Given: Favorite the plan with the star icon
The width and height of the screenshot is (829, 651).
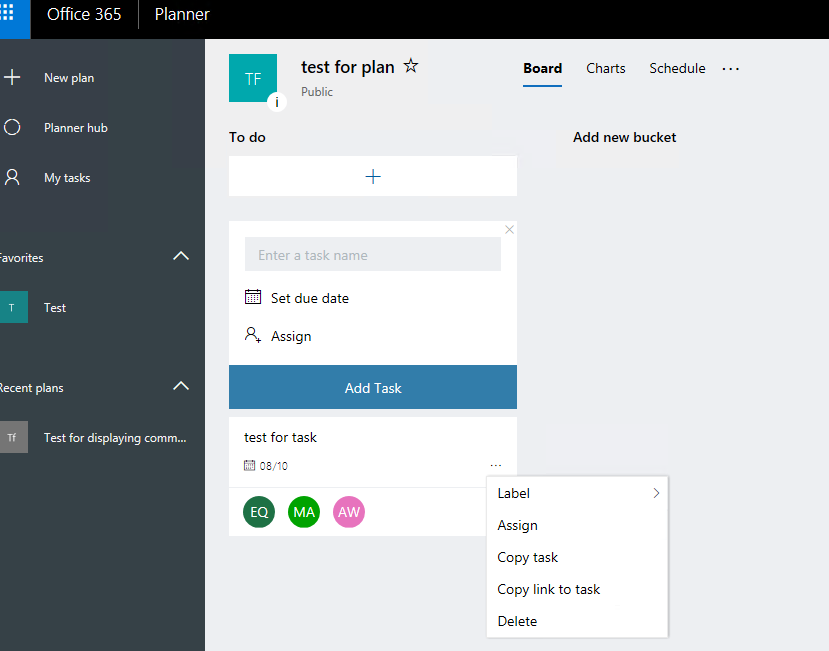Looking at the screenshot, I should (411, 66).
